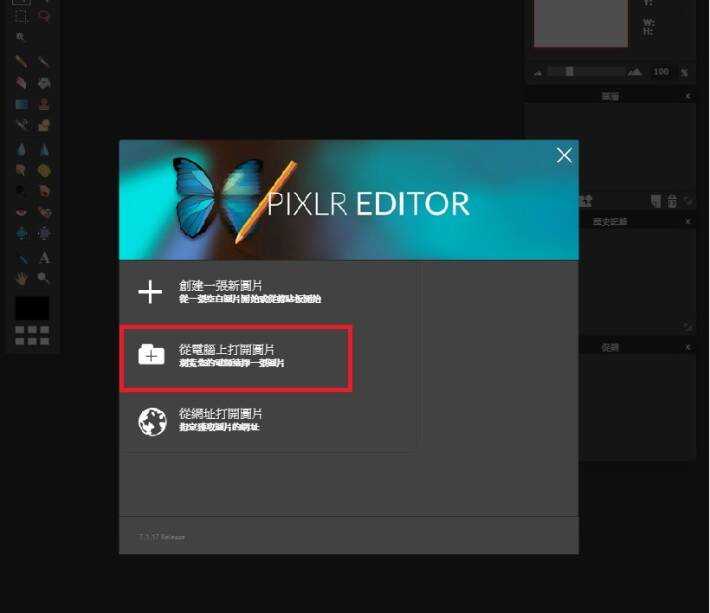This screenshot has height=613, width=710.
Task: Select the Marquee selection tool
Action: point(21,17)
